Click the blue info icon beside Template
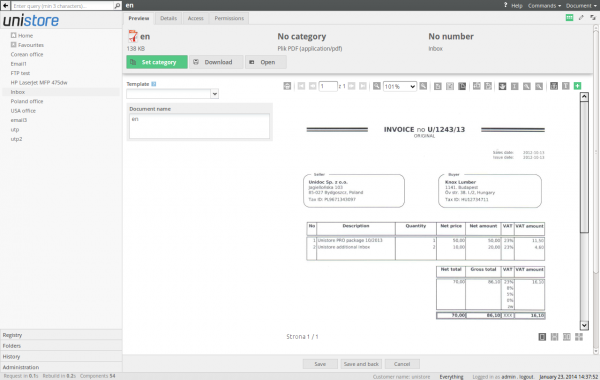600x380 pixels. click(x=154, y=84)
